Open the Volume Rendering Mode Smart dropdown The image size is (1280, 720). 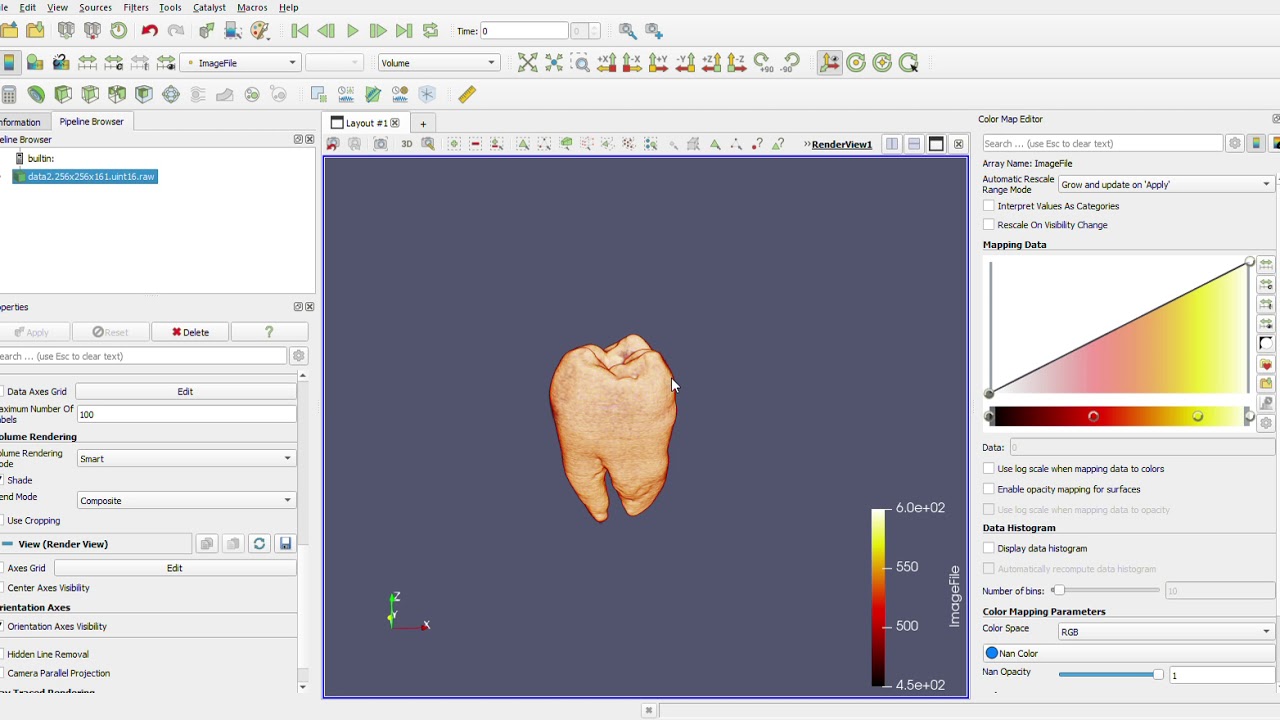(x=186, y=459)
